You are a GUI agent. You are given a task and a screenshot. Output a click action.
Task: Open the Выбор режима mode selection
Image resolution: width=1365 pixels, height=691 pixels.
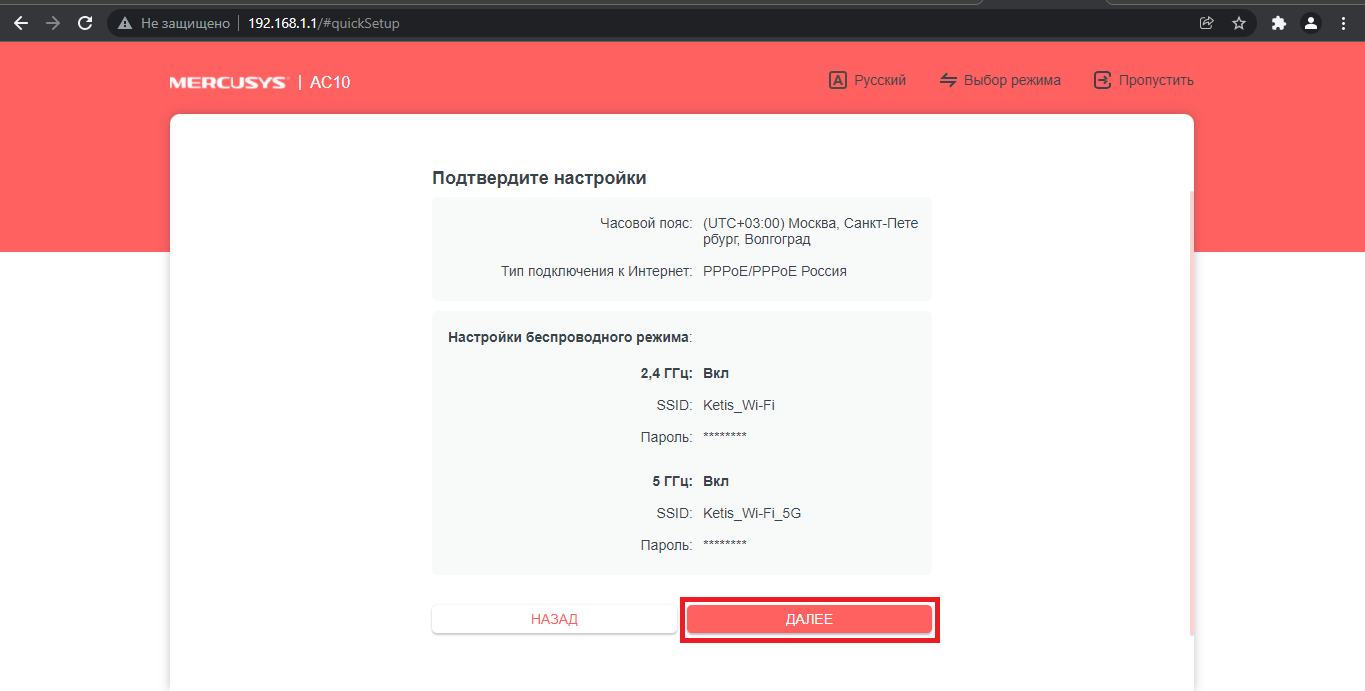(x=1012, y=80)
